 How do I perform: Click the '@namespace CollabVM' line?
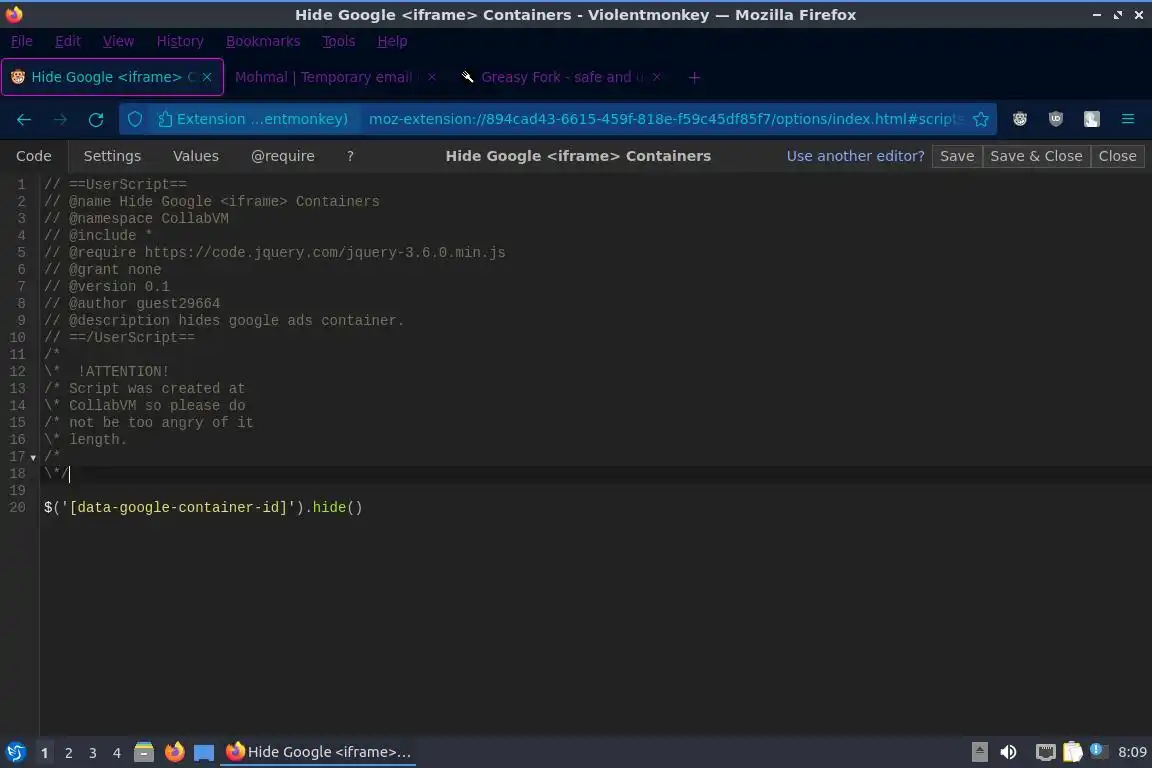point(136,218)
